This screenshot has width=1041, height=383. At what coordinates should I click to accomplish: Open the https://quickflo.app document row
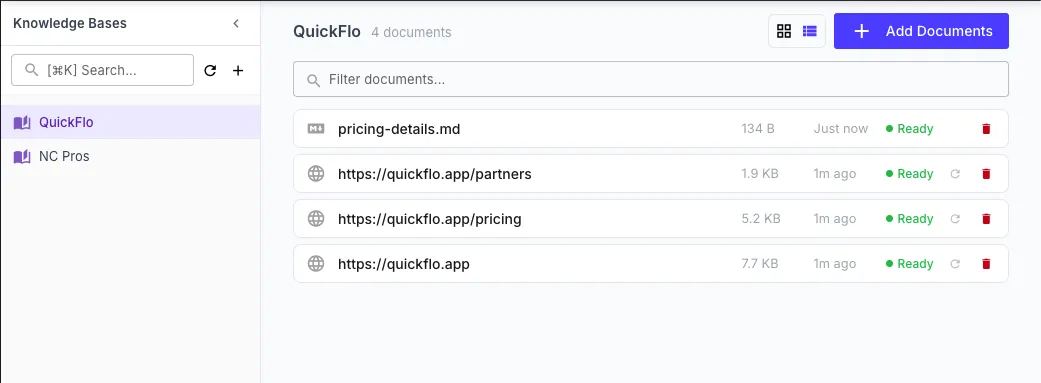[x=651, y=264]
